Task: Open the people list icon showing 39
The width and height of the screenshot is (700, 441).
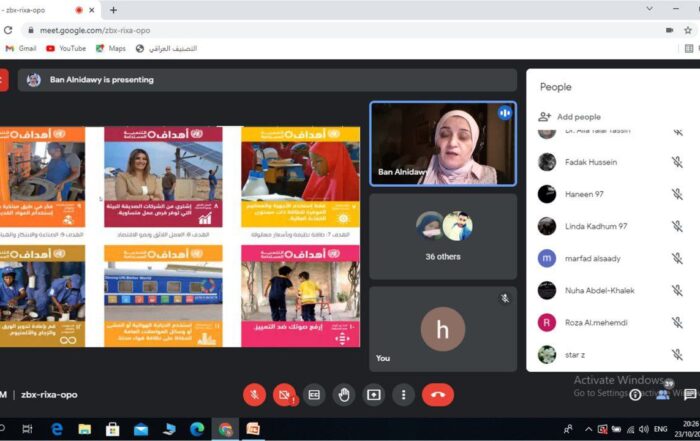Action: click(662, 394)
